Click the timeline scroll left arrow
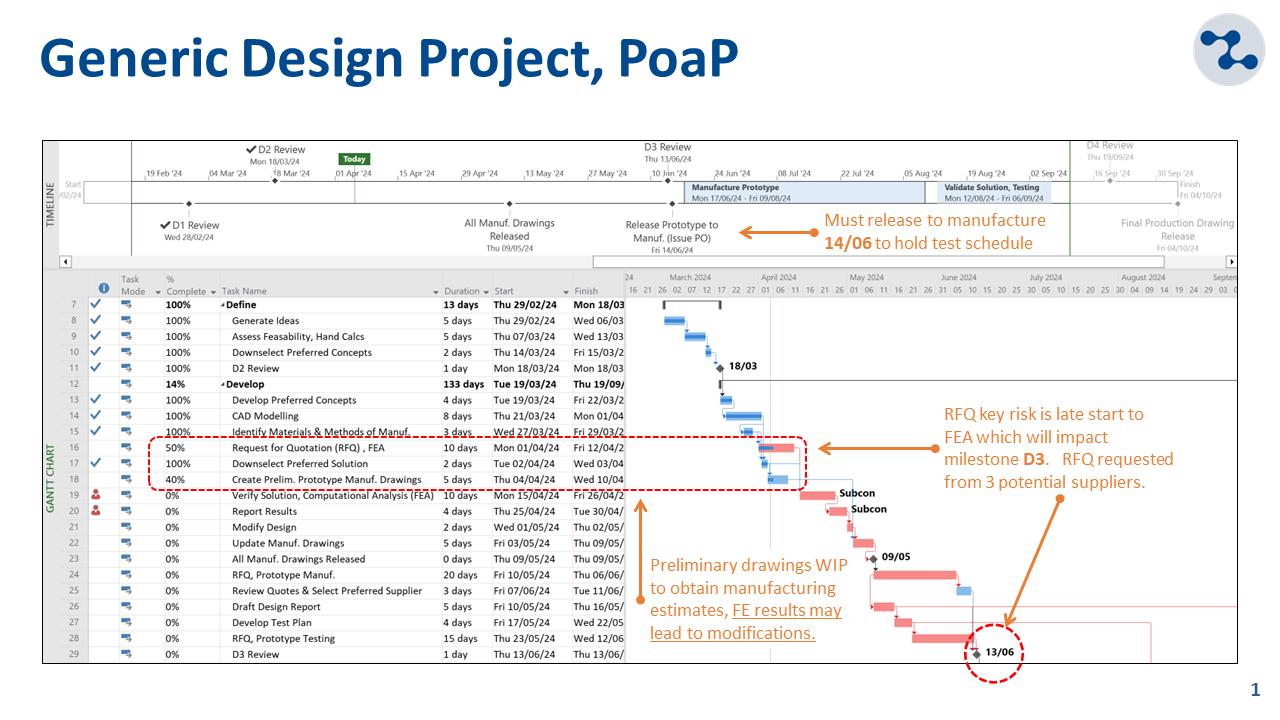The image size is (1280, 720). tap(66, 262)
